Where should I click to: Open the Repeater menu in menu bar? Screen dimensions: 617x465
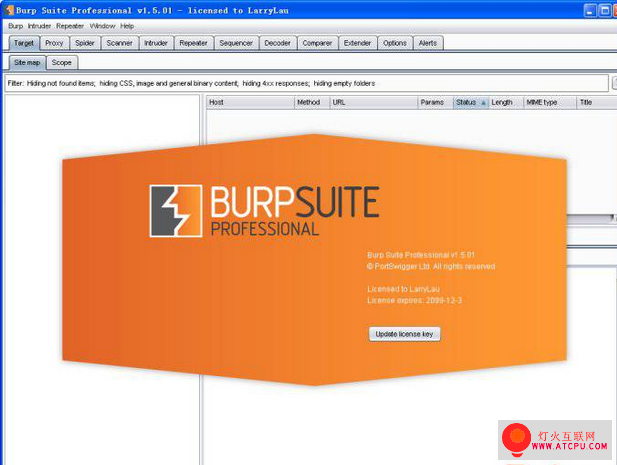click(70, 26)
